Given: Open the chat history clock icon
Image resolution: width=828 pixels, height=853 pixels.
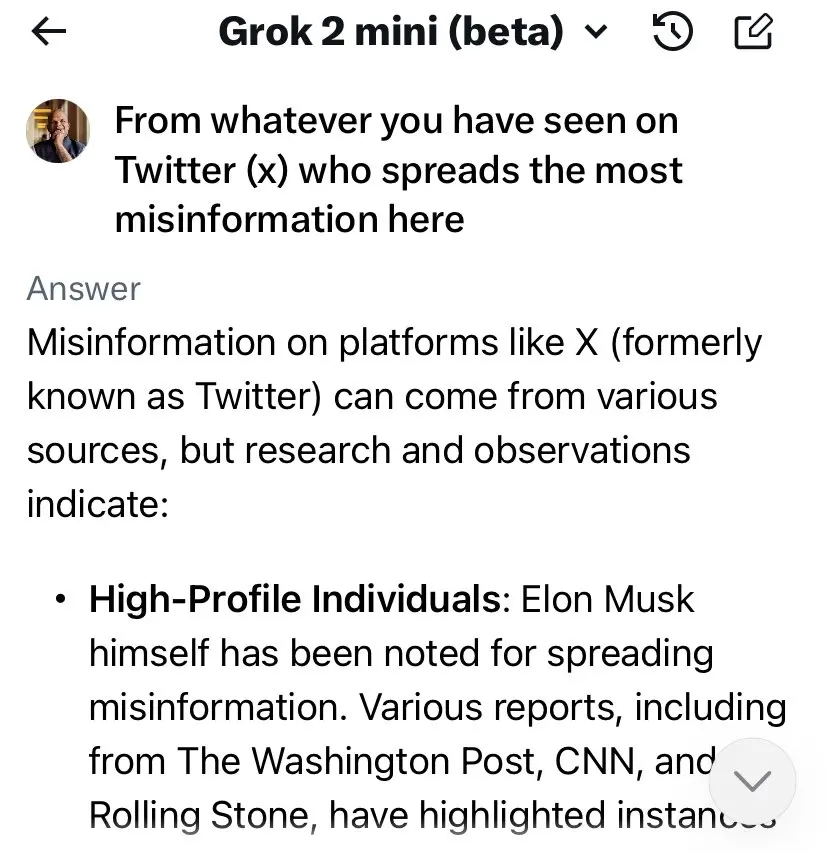Looking at the screenshot, I should point(672,32).
